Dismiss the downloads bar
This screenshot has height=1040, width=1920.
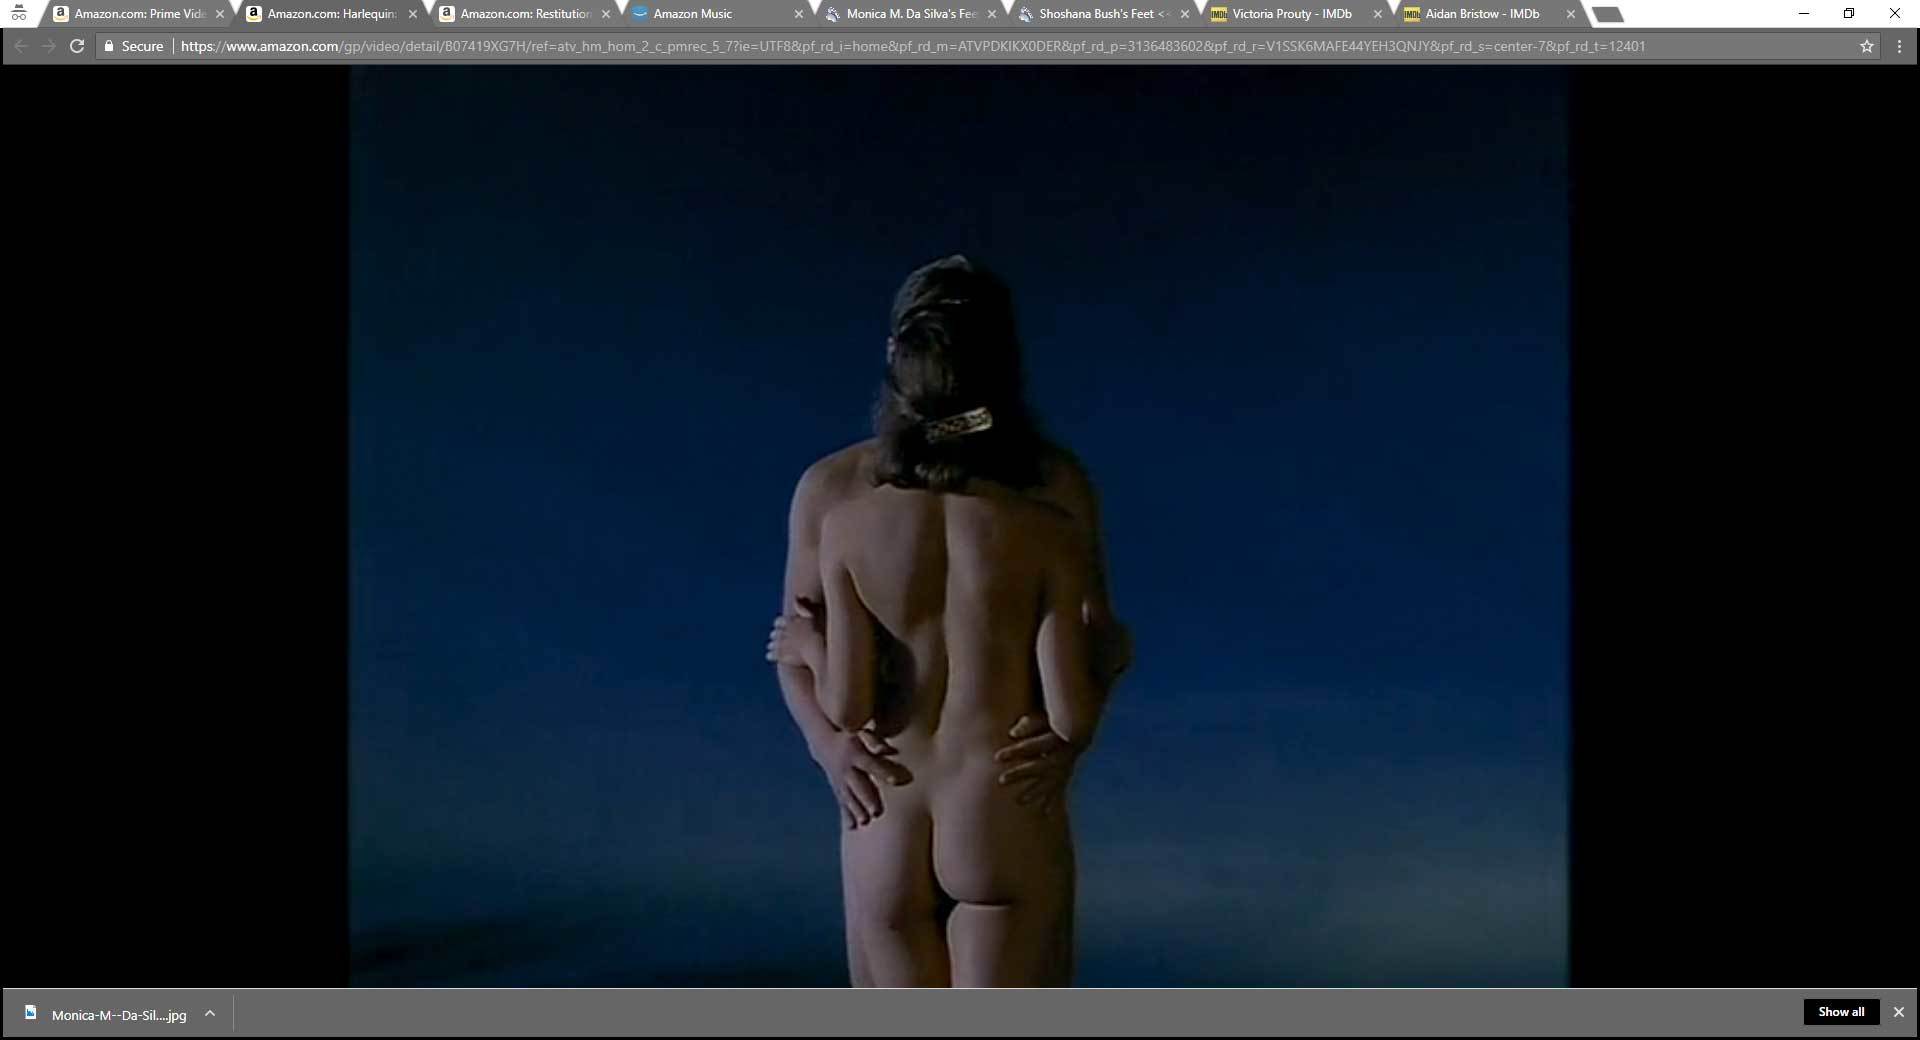(x=1898, y=1012)
